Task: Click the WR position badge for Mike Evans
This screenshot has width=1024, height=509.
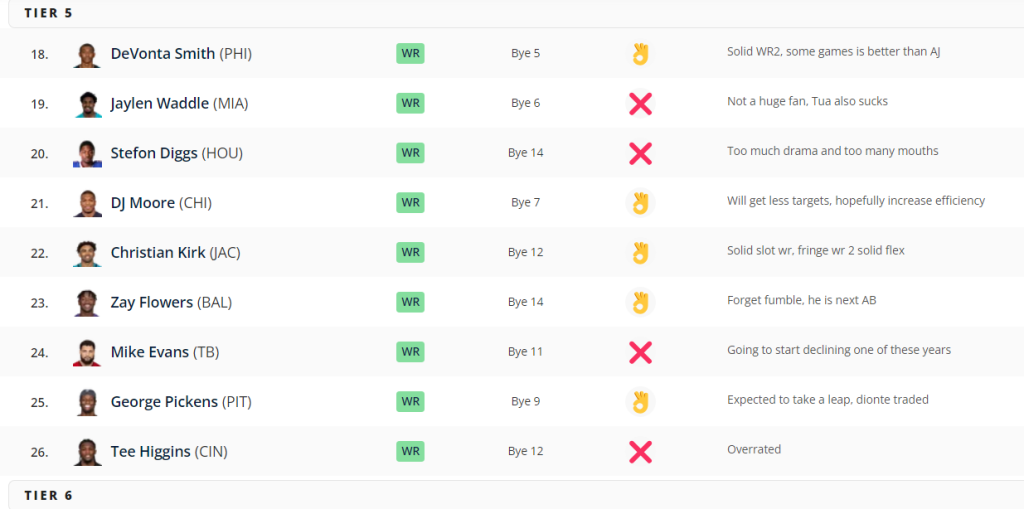Action: [410, 352]
